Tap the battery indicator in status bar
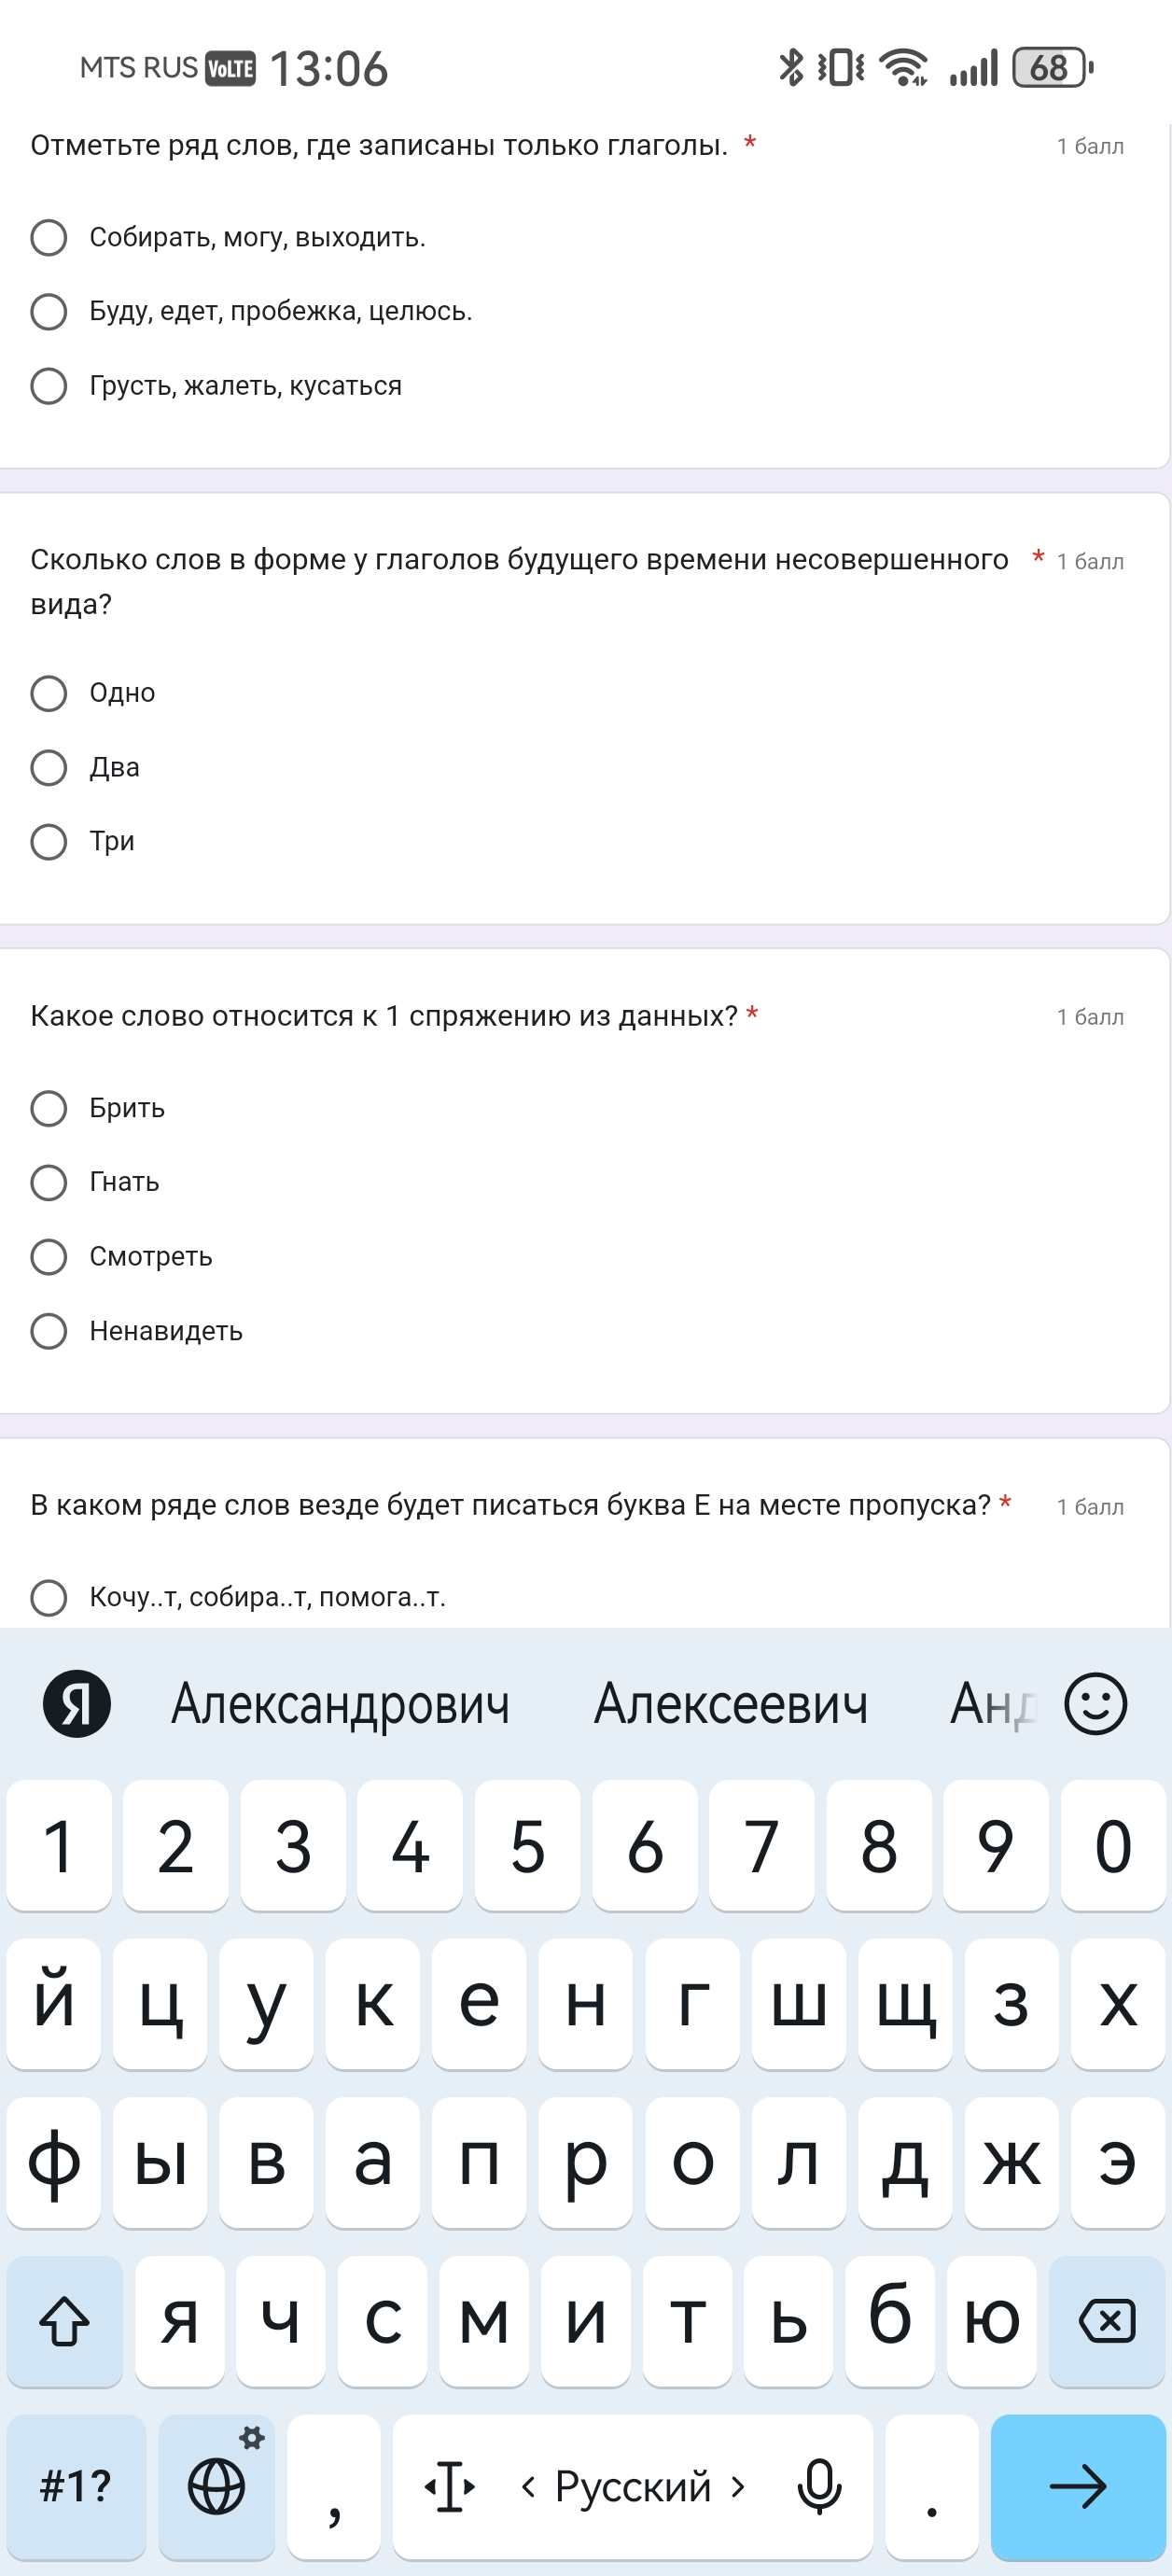The width and height of the screenshot is (1172, 2576). (x=1052, y=68)
